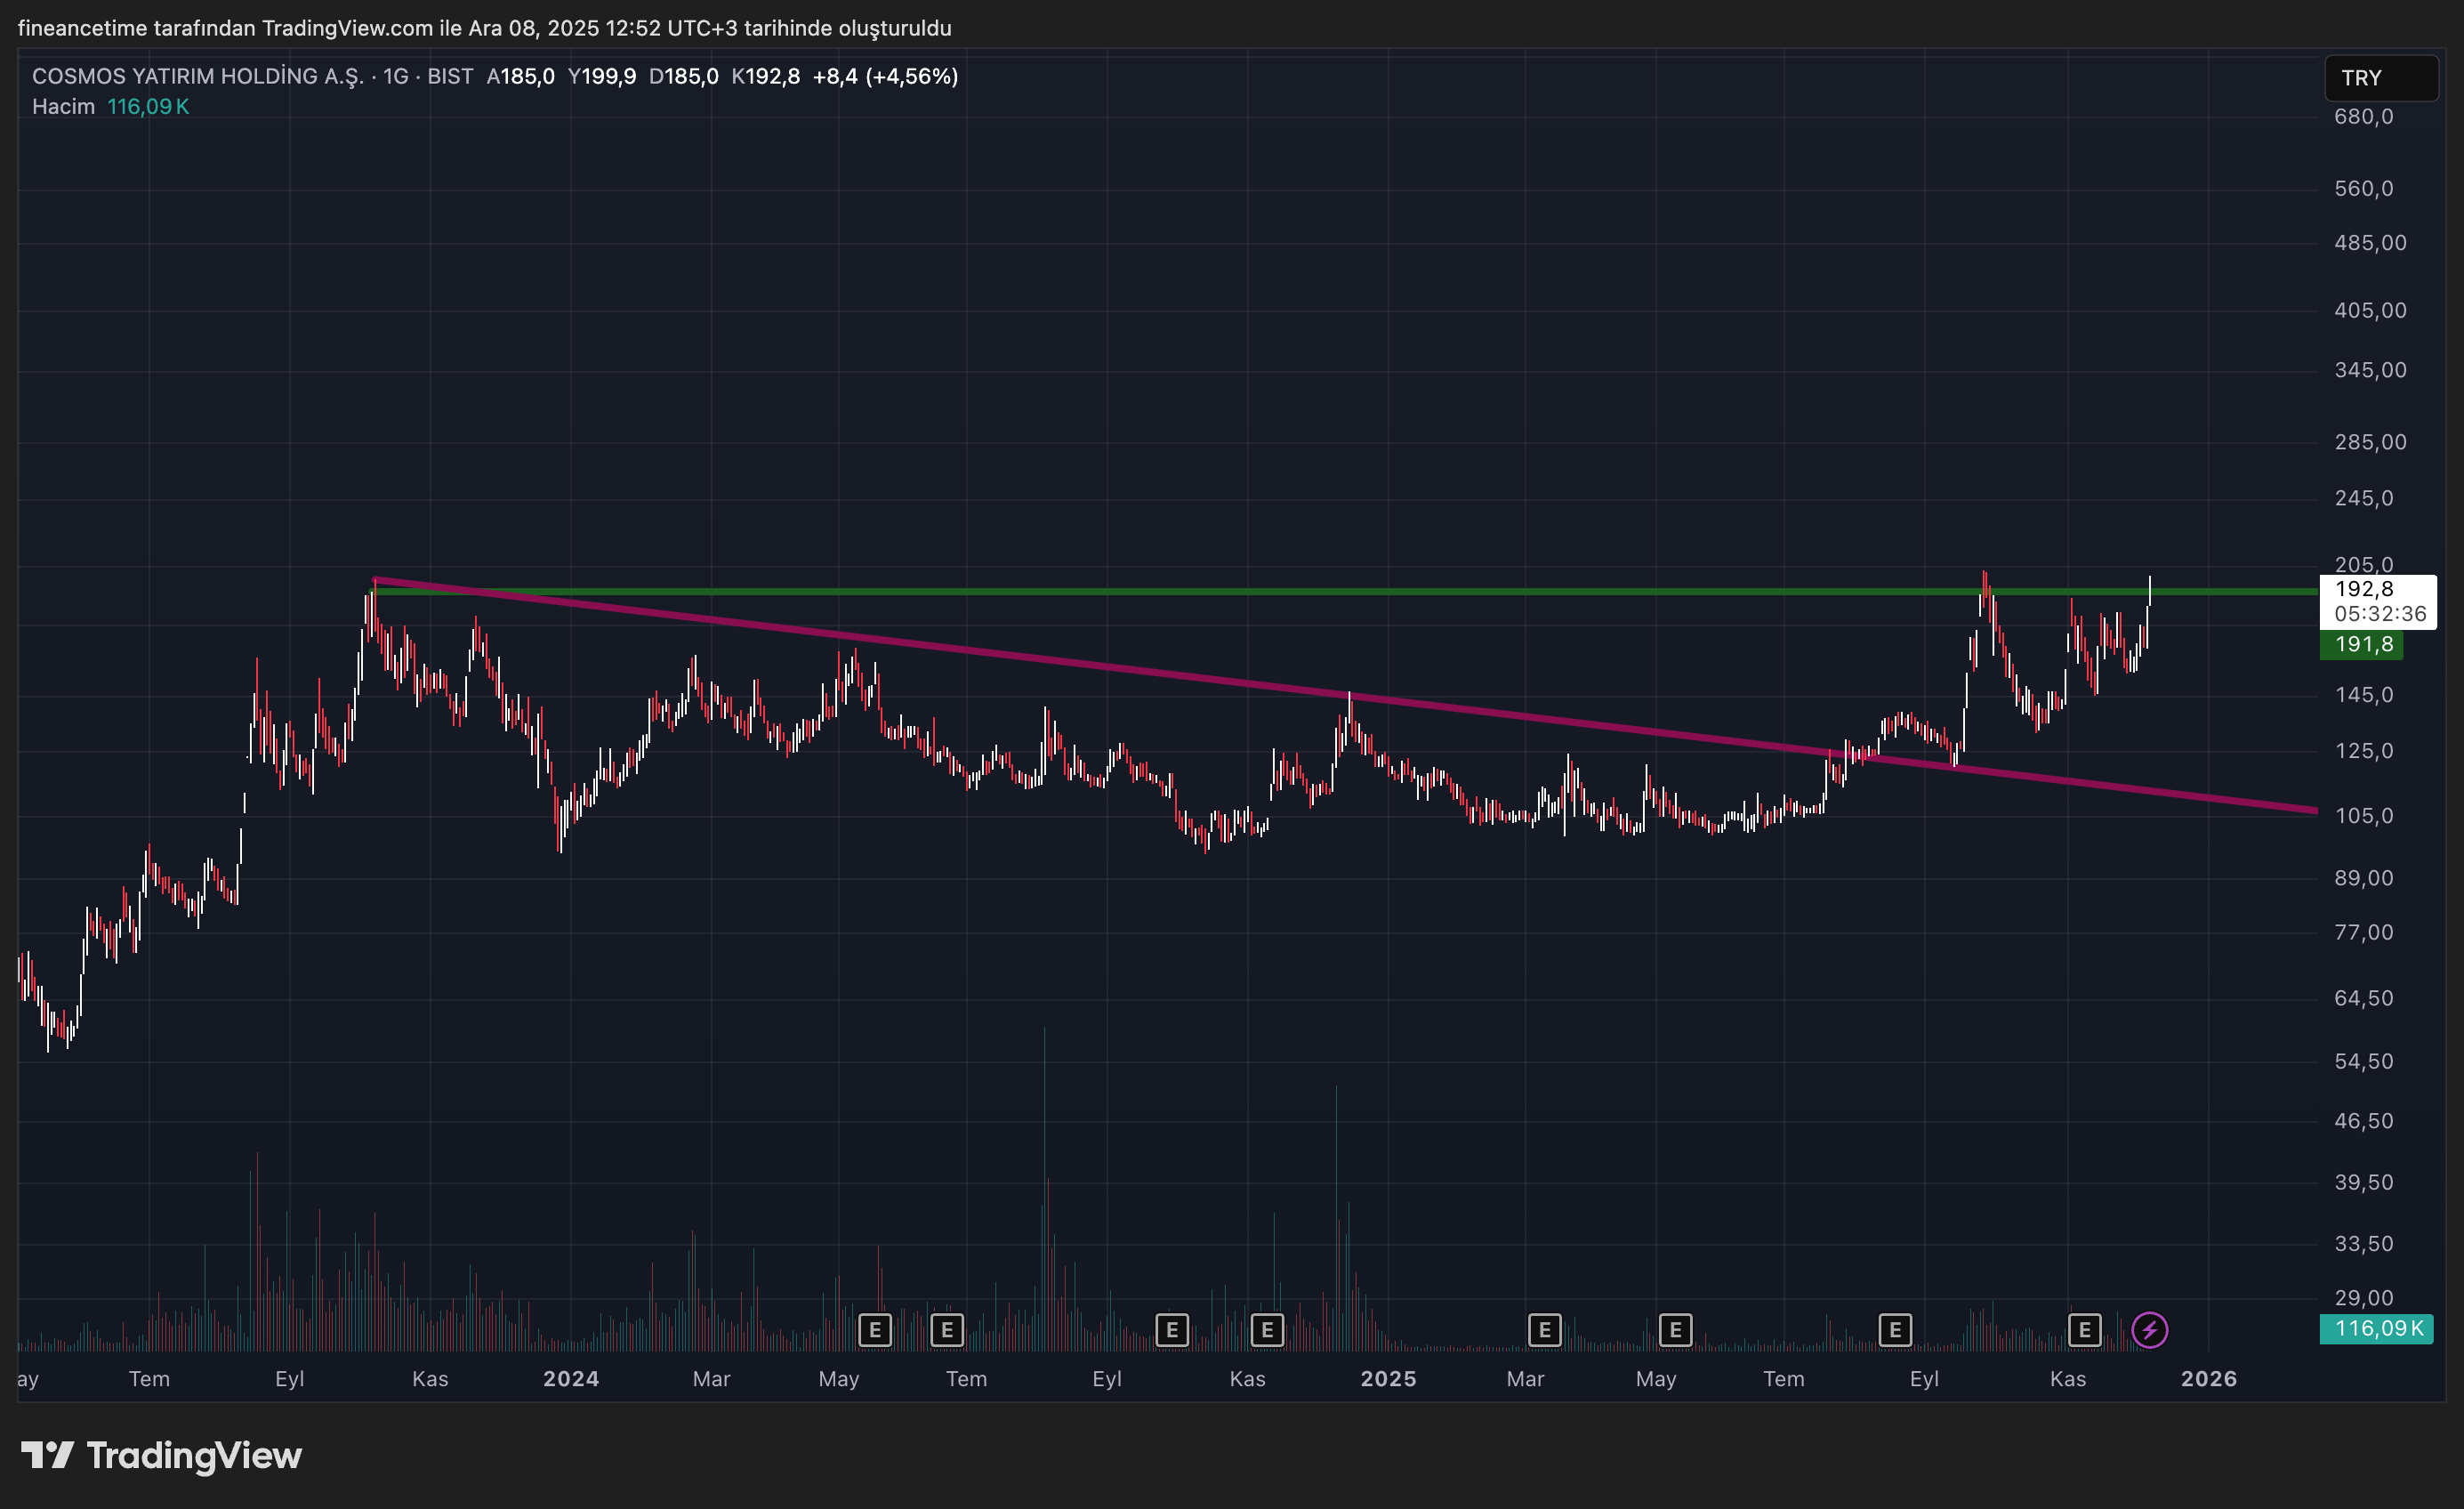Image resolution: width=2464 pixels, height=1509 pixels.
Task: Click the 2026 label on the date axis
Action: 2210,1378
